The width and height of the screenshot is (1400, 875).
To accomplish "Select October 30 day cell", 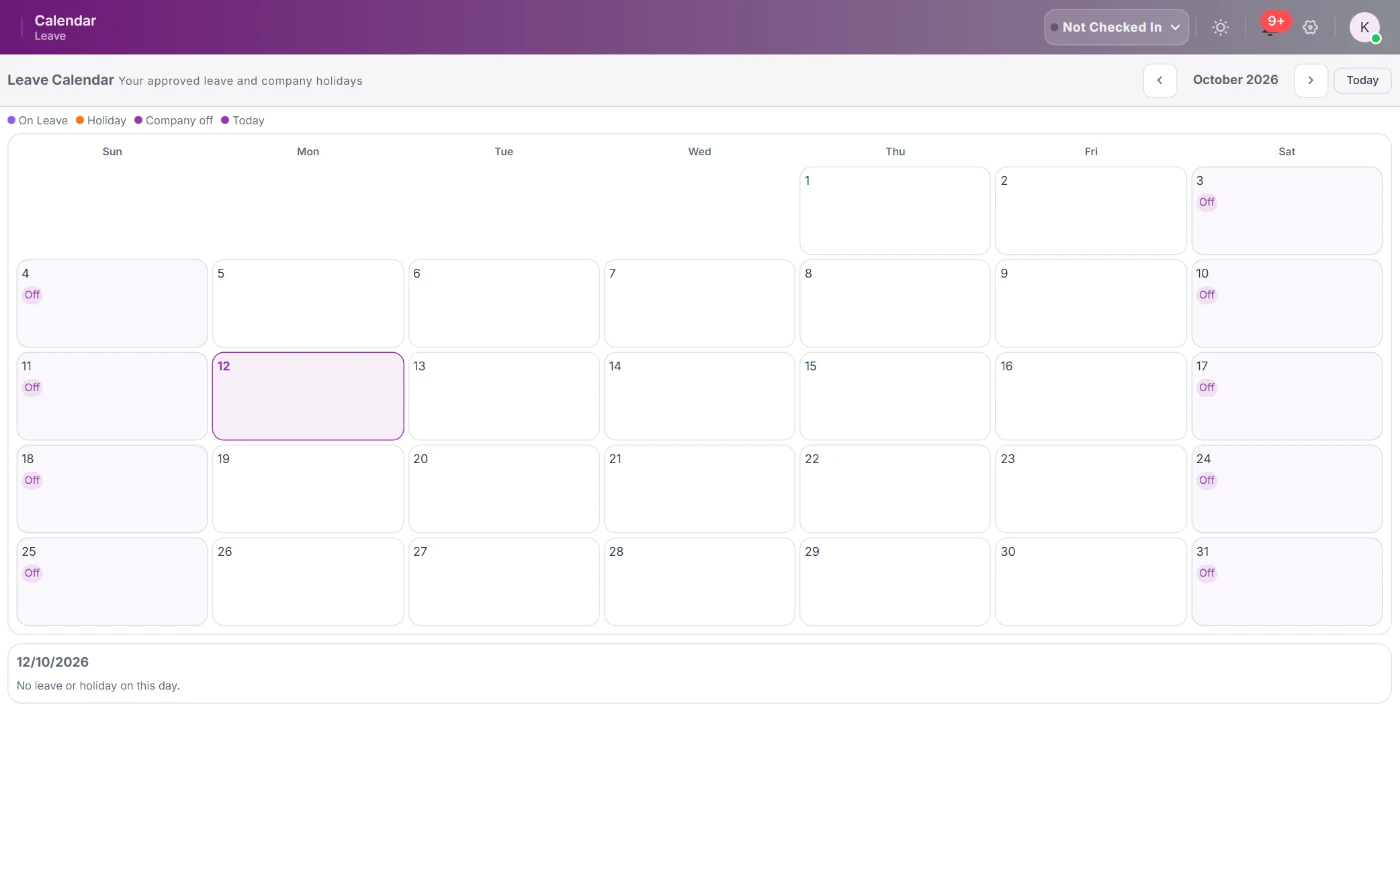I will coord(1091,582).
